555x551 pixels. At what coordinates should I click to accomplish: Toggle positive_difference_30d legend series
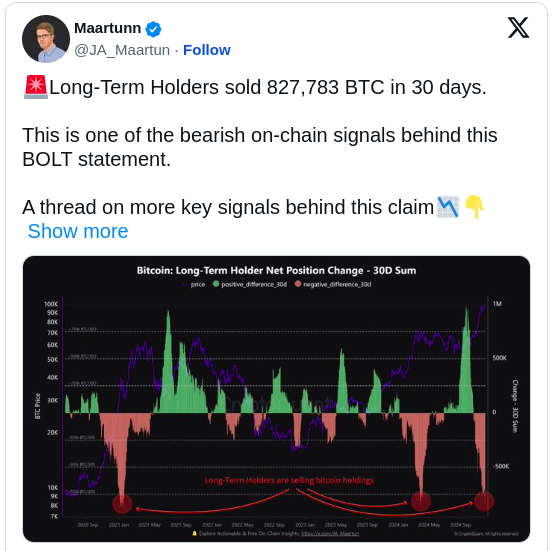[x=250, y=285]
